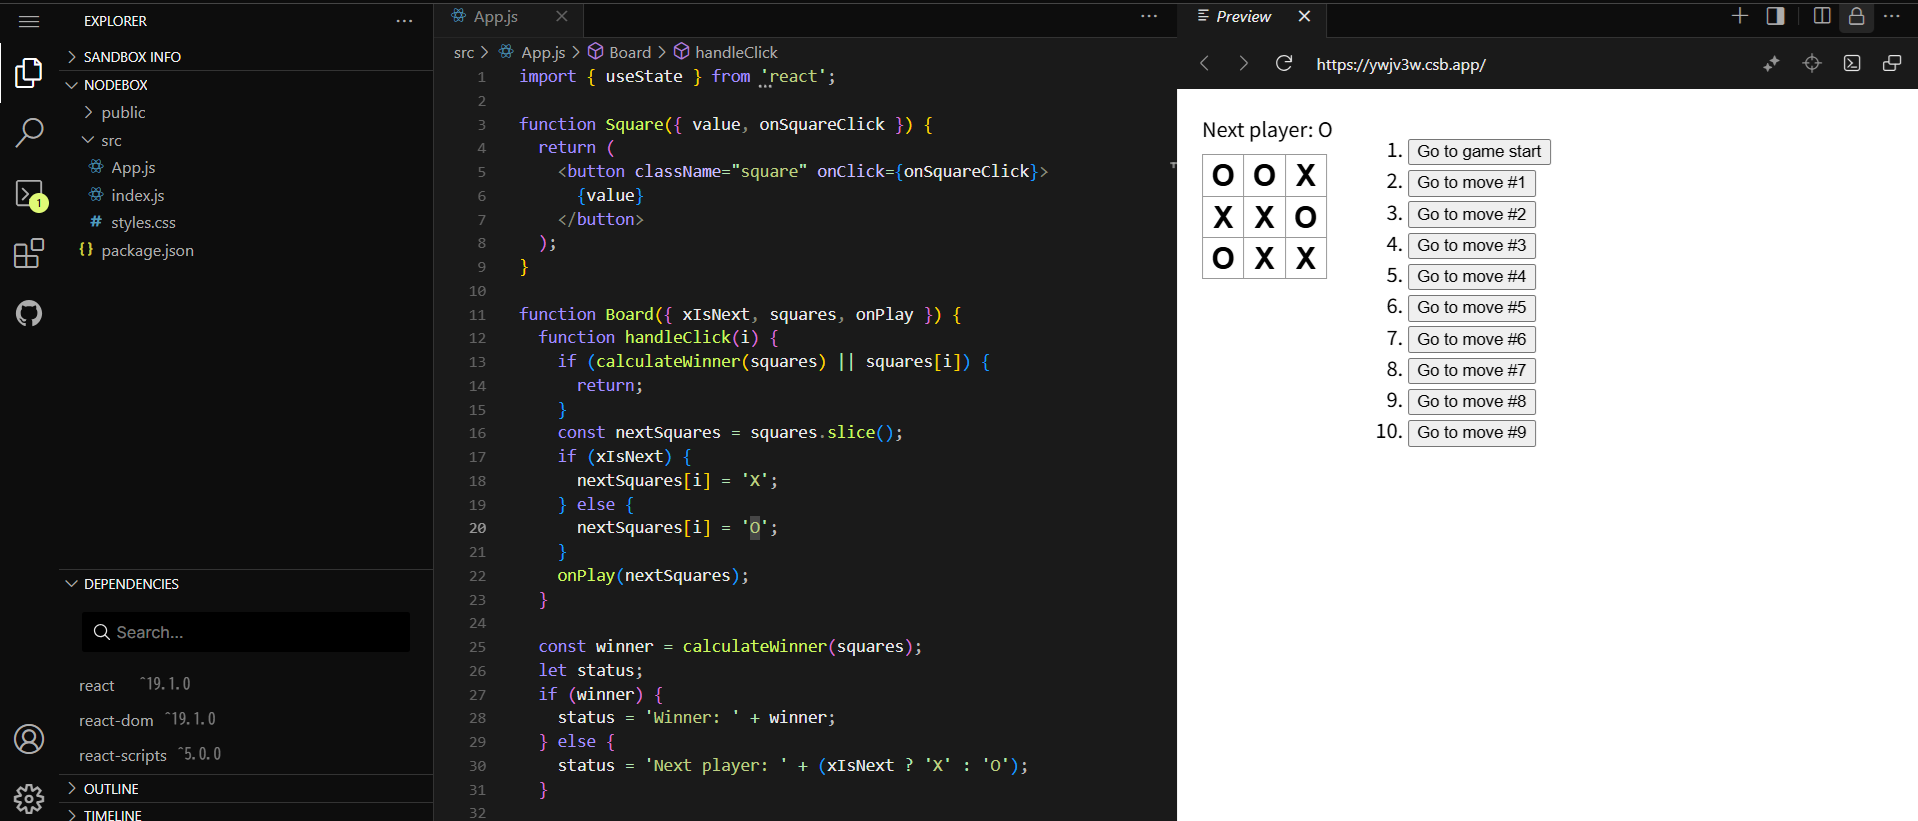Image resolution: width=1918 pixels, height=821 pixels.
Task: Open index.js in the file tree
Action: tap(137, 196)
